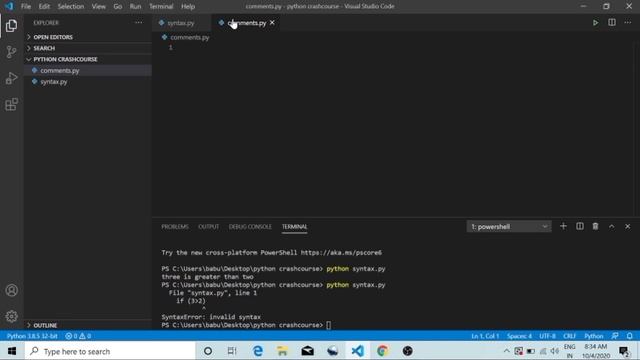This screenshot has height=360, width=640.
Task: Close the terminal panel
Action: tap(628, 226)
